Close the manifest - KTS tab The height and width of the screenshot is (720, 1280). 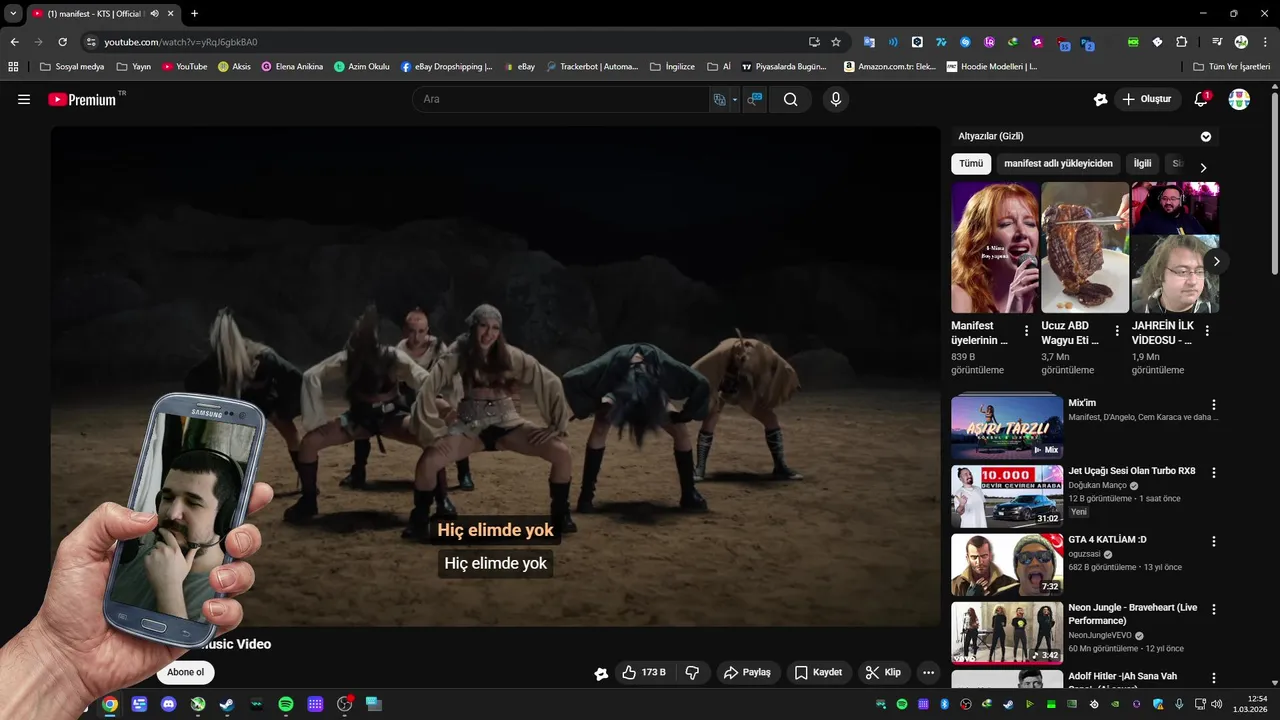click(x=170, y=14)
